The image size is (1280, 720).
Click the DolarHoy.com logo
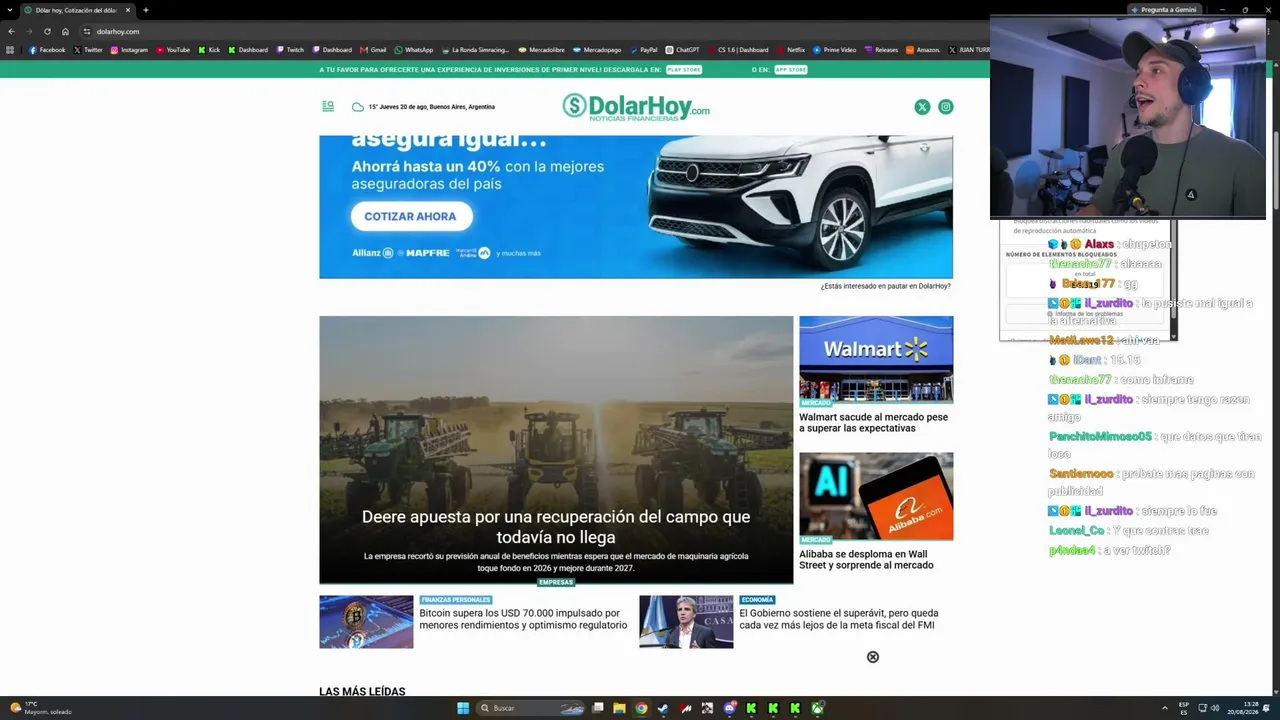[x=636, y=107]
